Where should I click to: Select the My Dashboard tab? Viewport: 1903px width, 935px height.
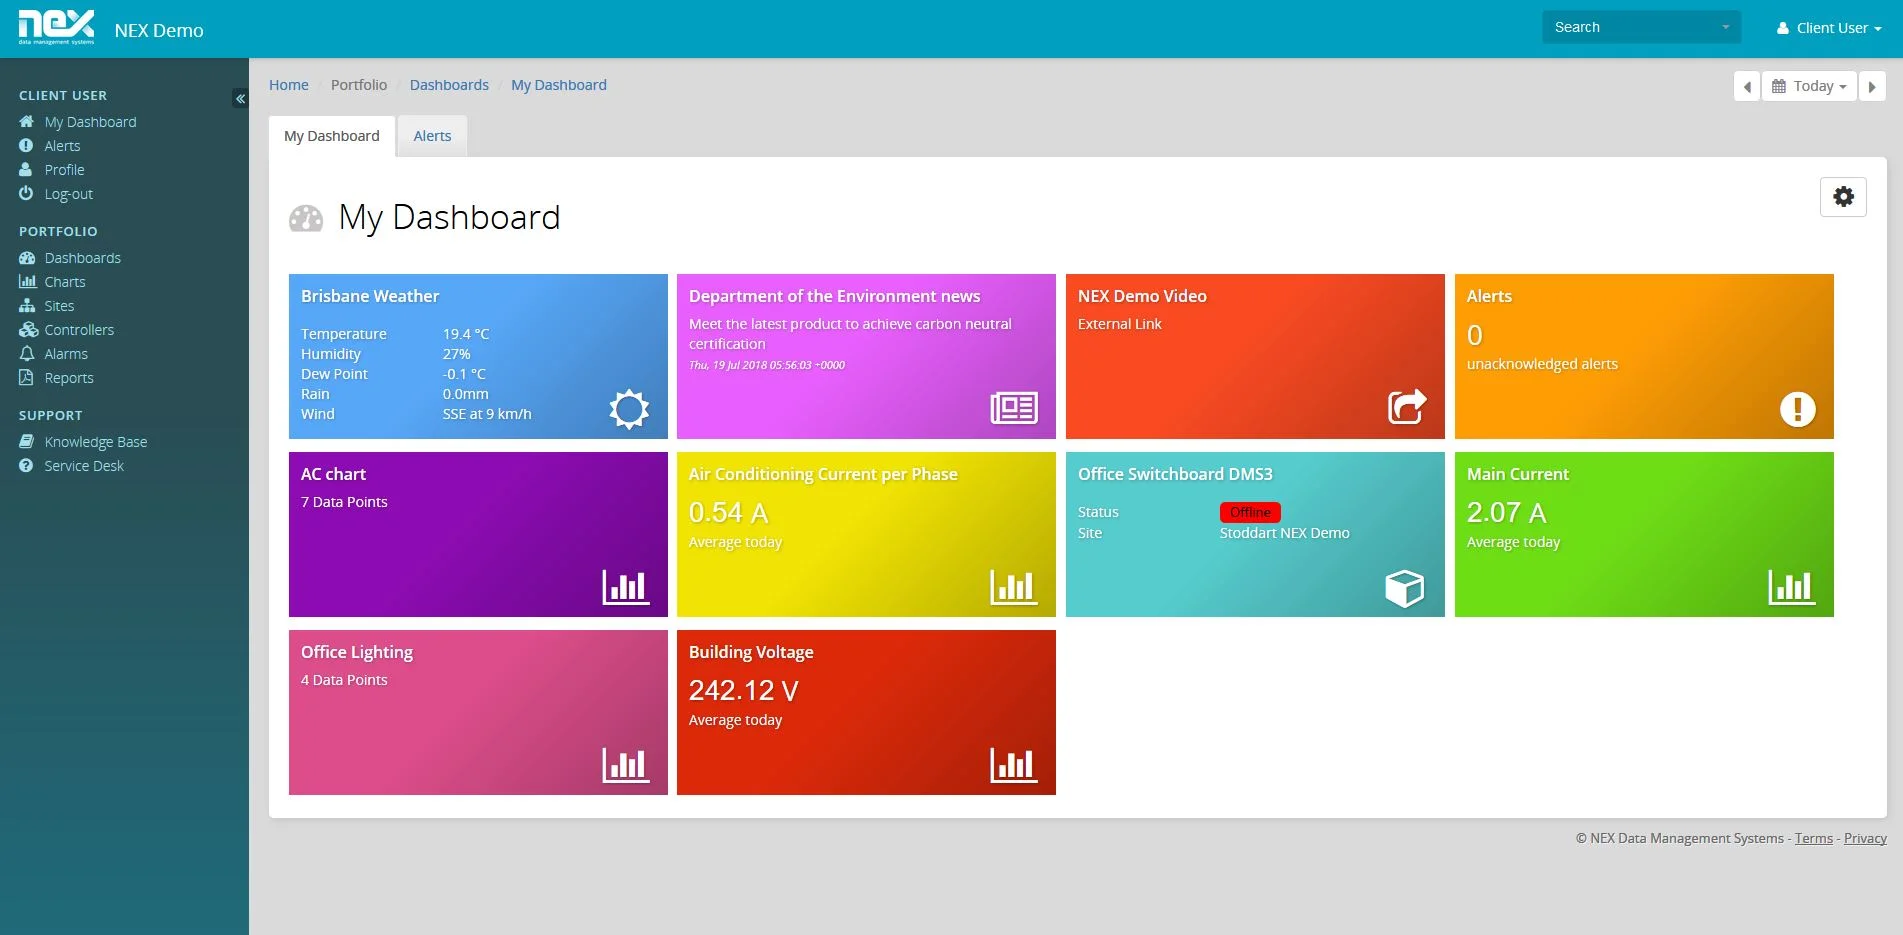point(332,136)
